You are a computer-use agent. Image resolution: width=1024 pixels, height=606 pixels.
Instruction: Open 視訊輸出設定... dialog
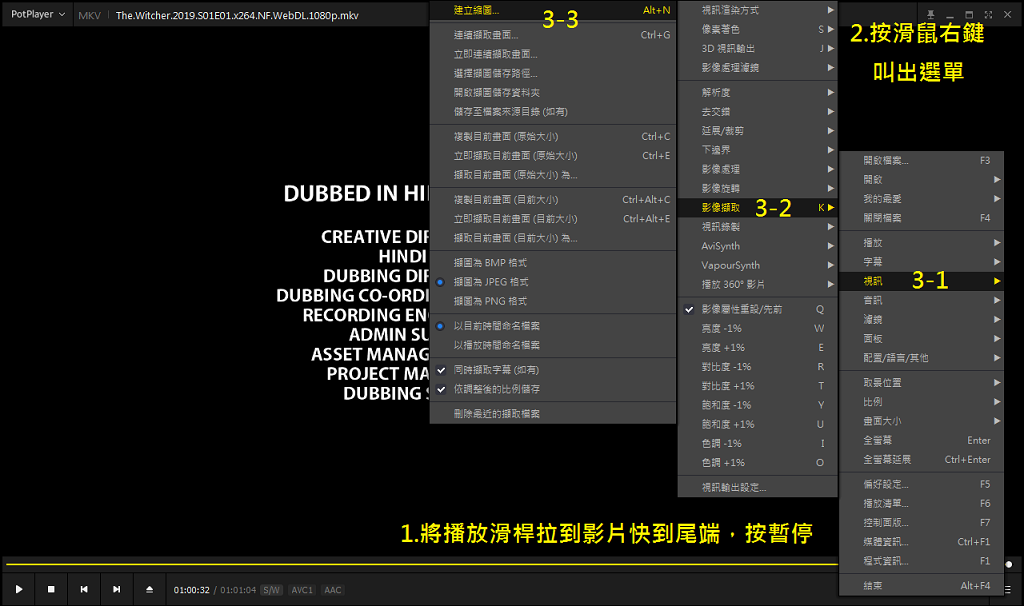pyautogui.click(x=758, y=487)
